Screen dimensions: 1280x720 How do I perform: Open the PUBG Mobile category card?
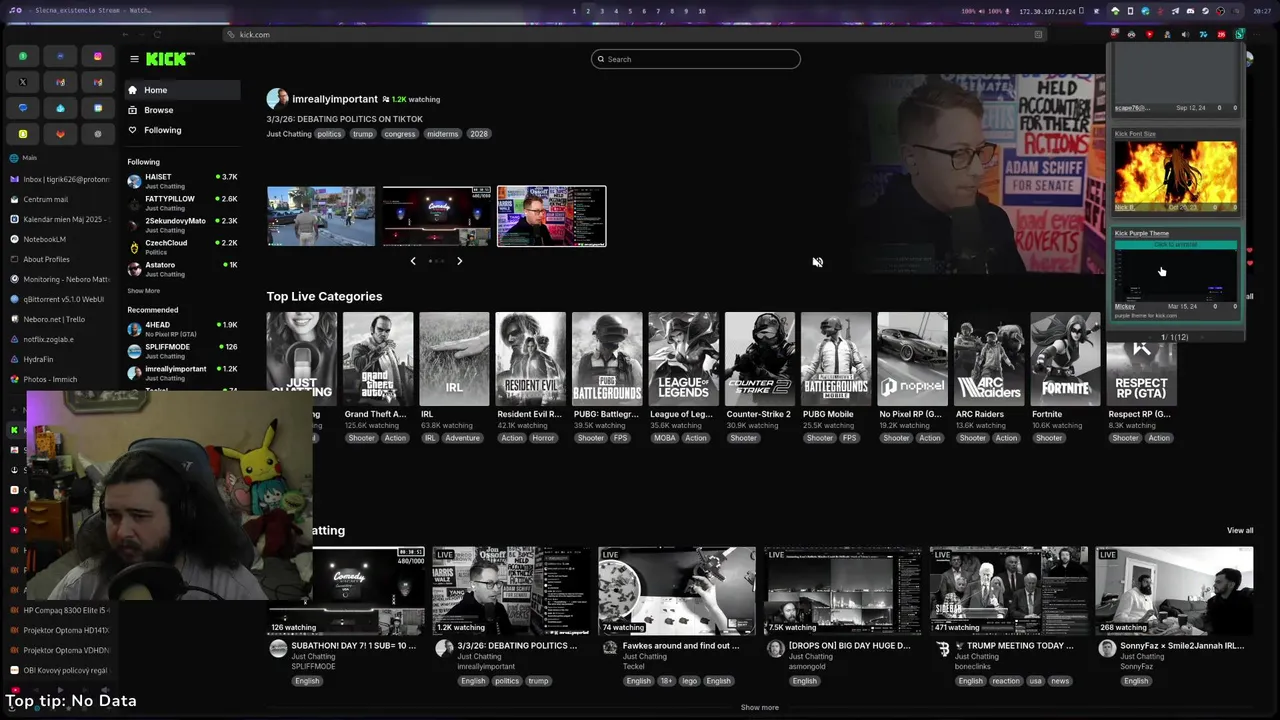pos(836,358)
